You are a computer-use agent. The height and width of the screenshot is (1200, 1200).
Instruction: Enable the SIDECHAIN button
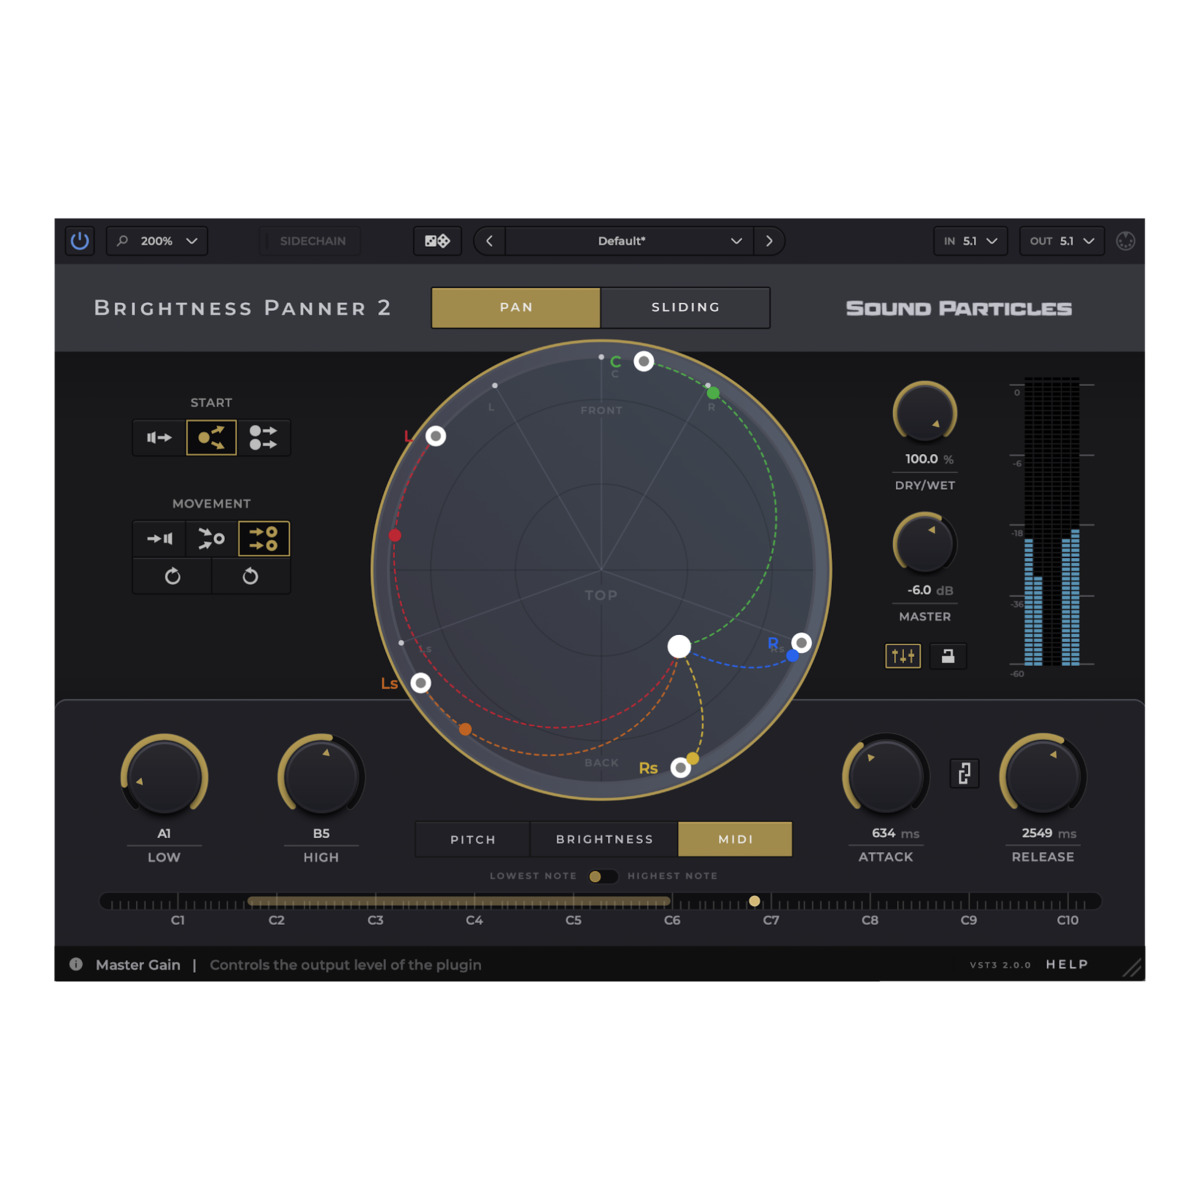click(311, 241)
